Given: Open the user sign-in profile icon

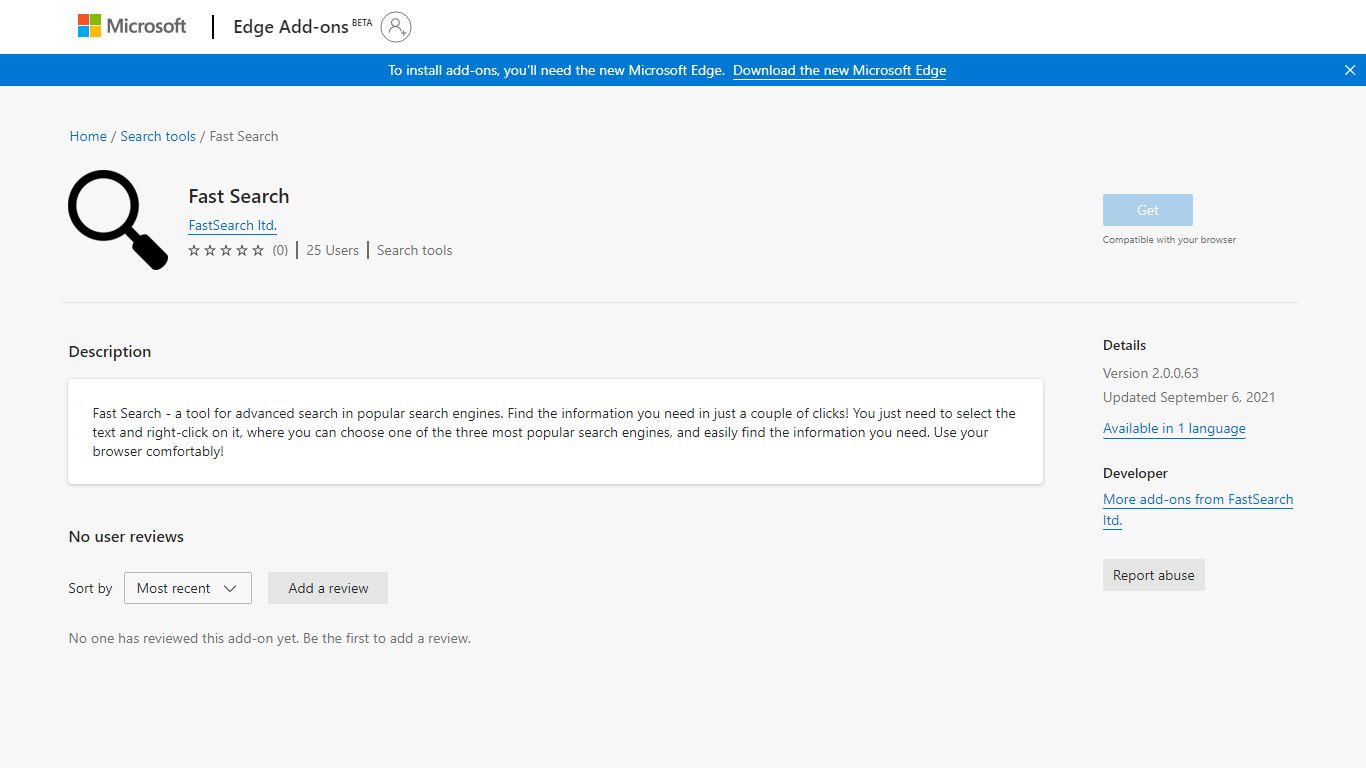Looking at the screenshot, I should click(x=396, y=27).
